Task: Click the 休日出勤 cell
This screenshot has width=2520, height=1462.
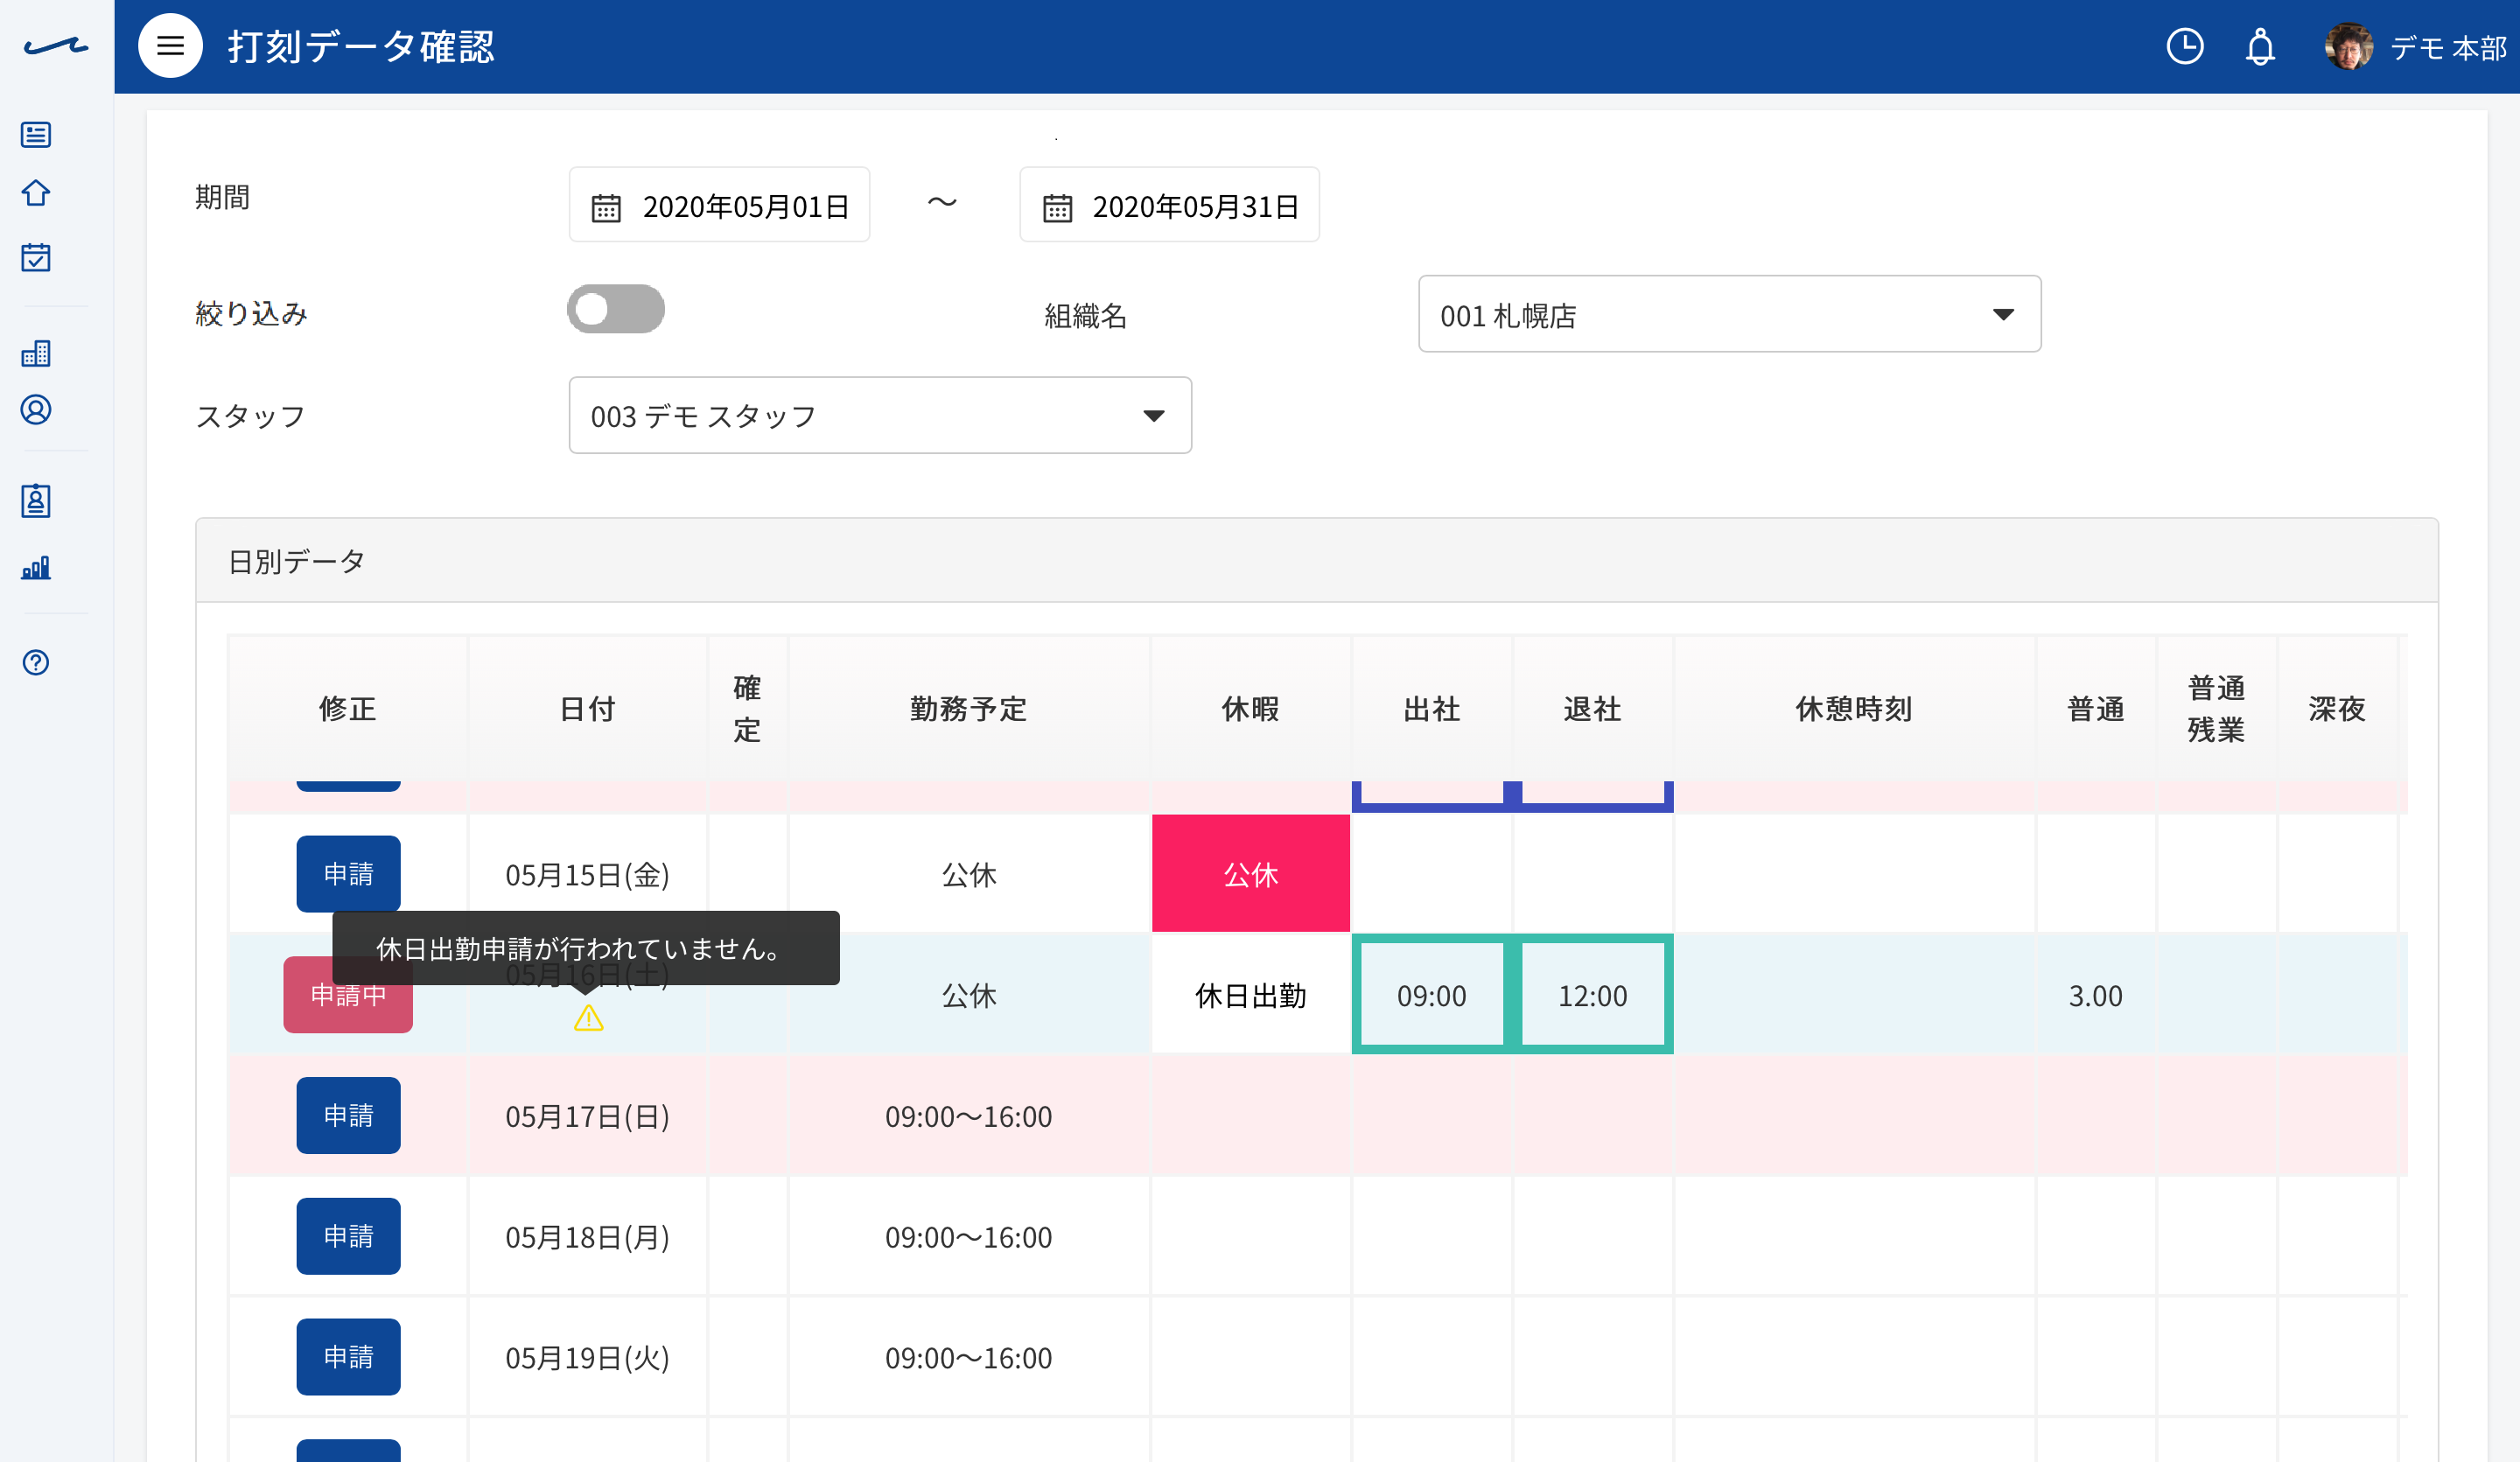Action: 1250,995
